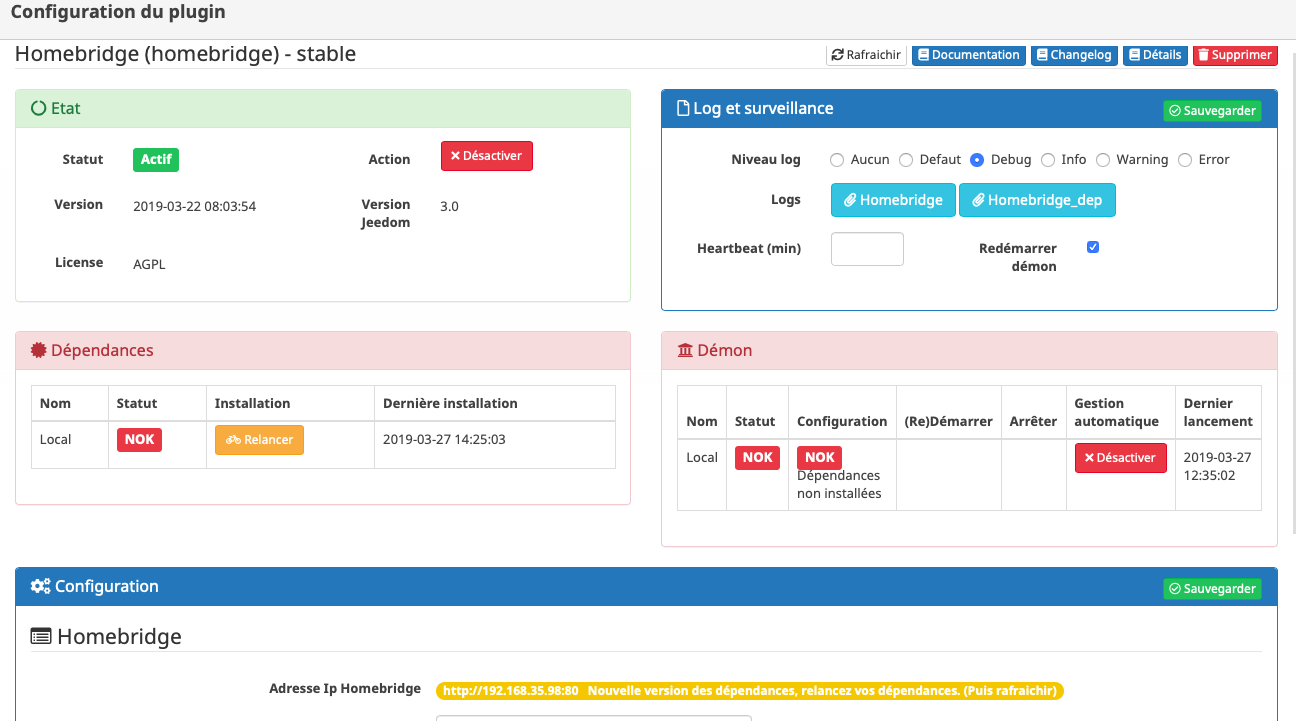Image resolution: width=1296 pixels, height=722 pixels.
Task: Relaunch dependencies with the Relancer button
Action: click(x=259, y=440)
